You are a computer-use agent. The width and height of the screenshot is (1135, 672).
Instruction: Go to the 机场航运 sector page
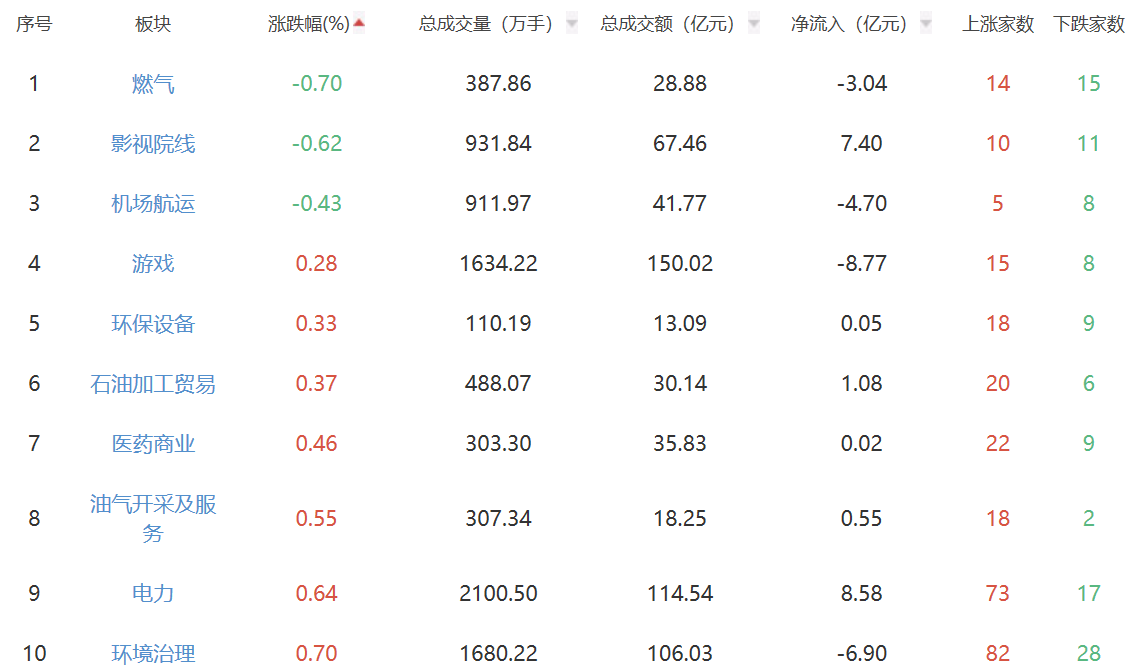(x=153, y=204)
